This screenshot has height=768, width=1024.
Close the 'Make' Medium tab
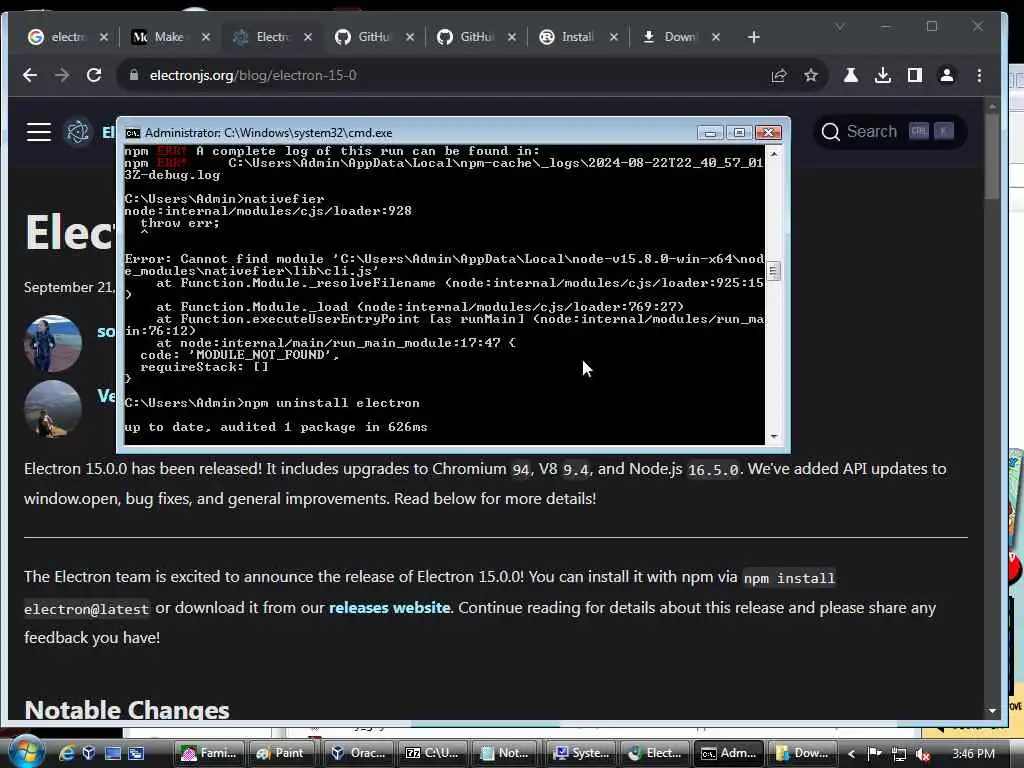pos(206,37)
